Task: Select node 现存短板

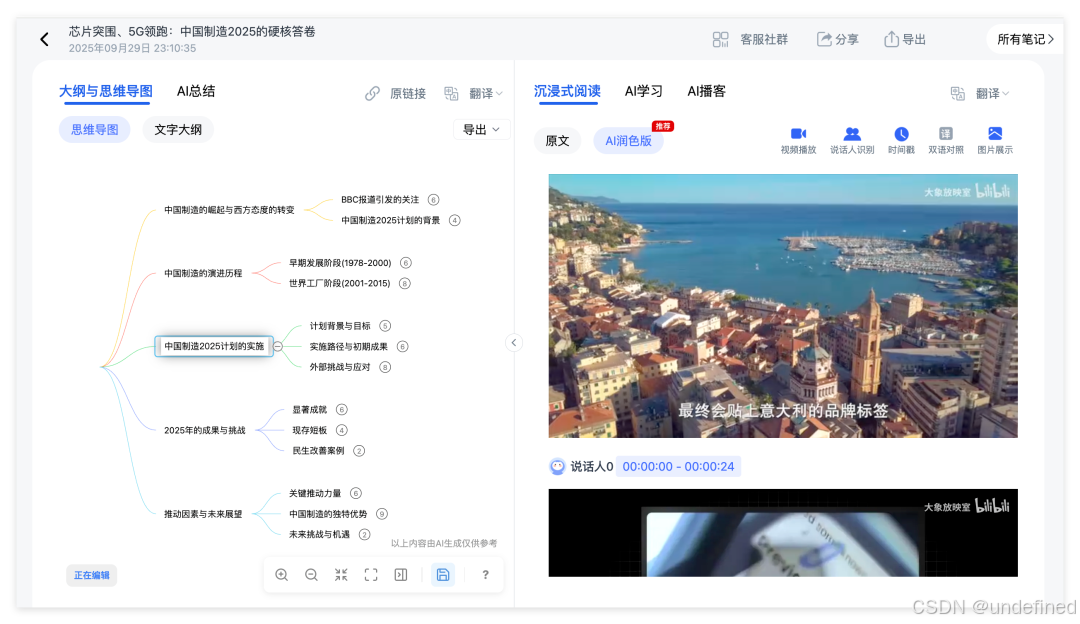Action: tap(310, 430)
